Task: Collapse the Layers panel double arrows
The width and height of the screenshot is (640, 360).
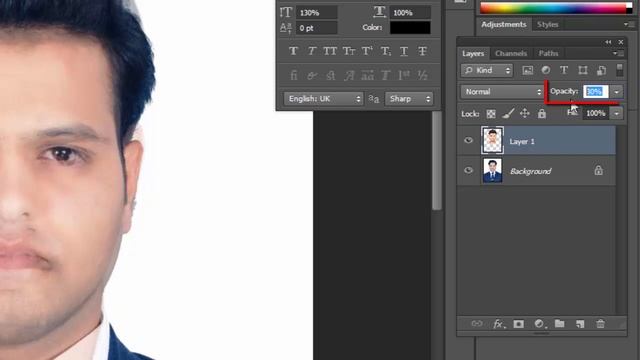Action: pos(608,42)
